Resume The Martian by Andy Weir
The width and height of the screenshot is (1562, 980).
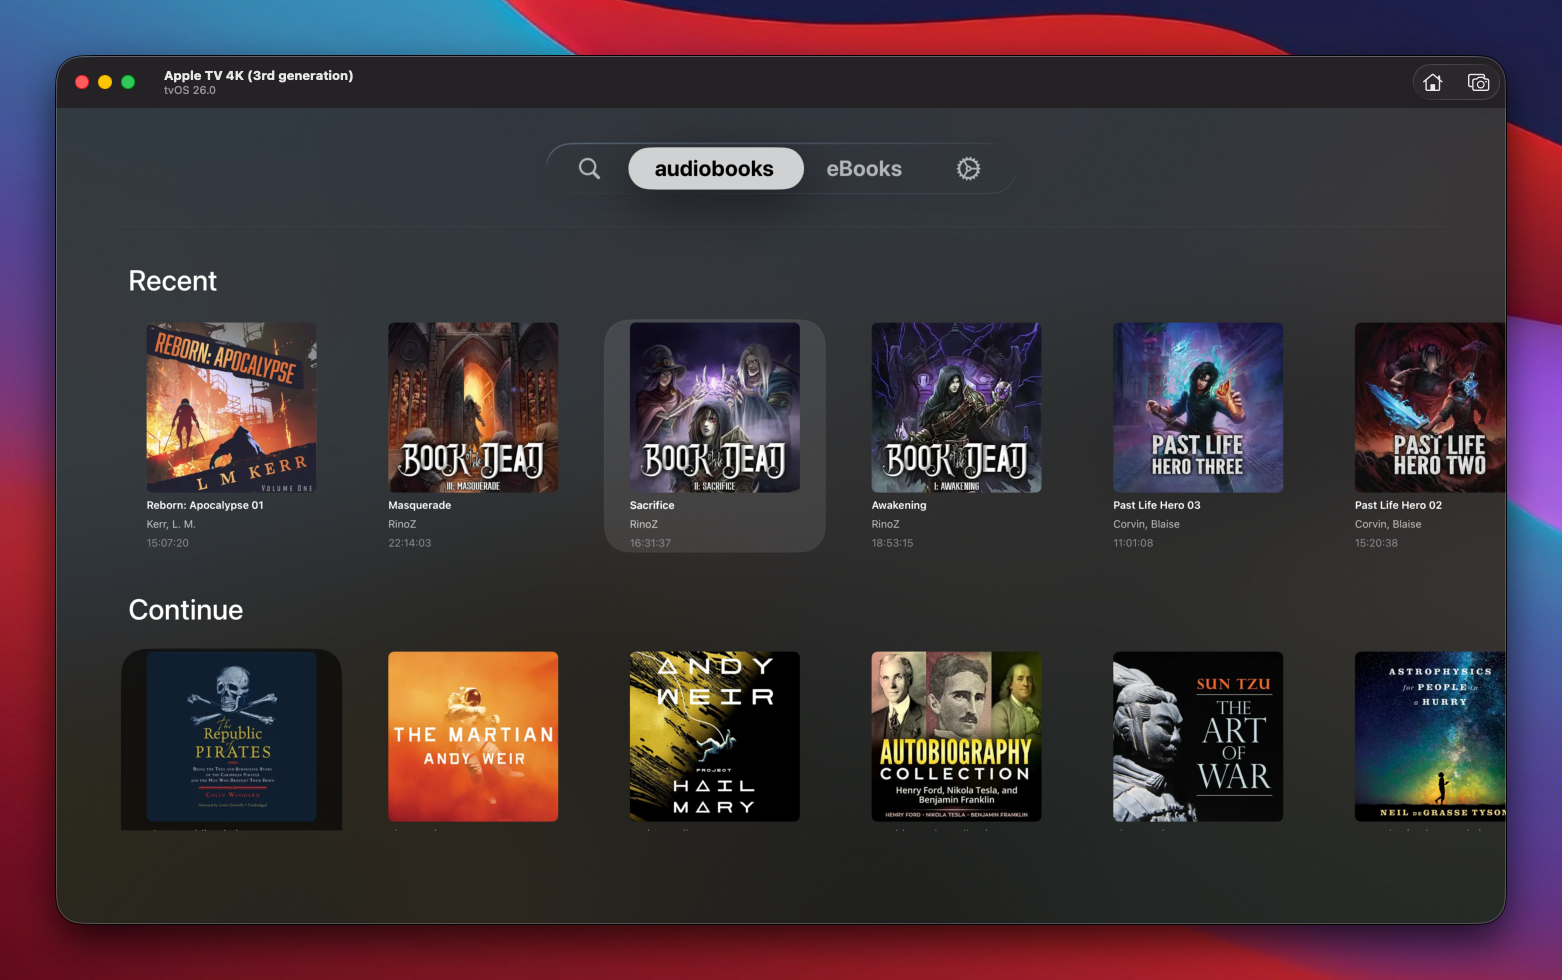pos(473,737)
